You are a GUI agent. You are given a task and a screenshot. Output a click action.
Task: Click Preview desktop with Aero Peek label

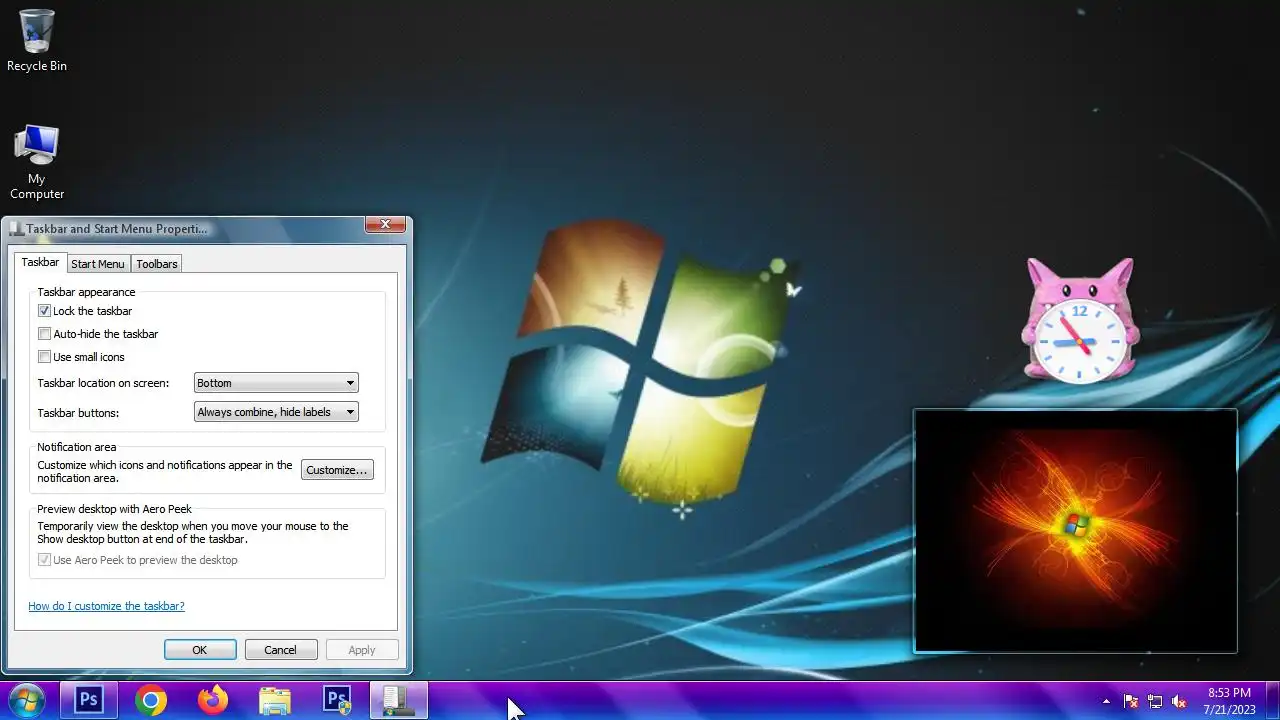[114, 509]
